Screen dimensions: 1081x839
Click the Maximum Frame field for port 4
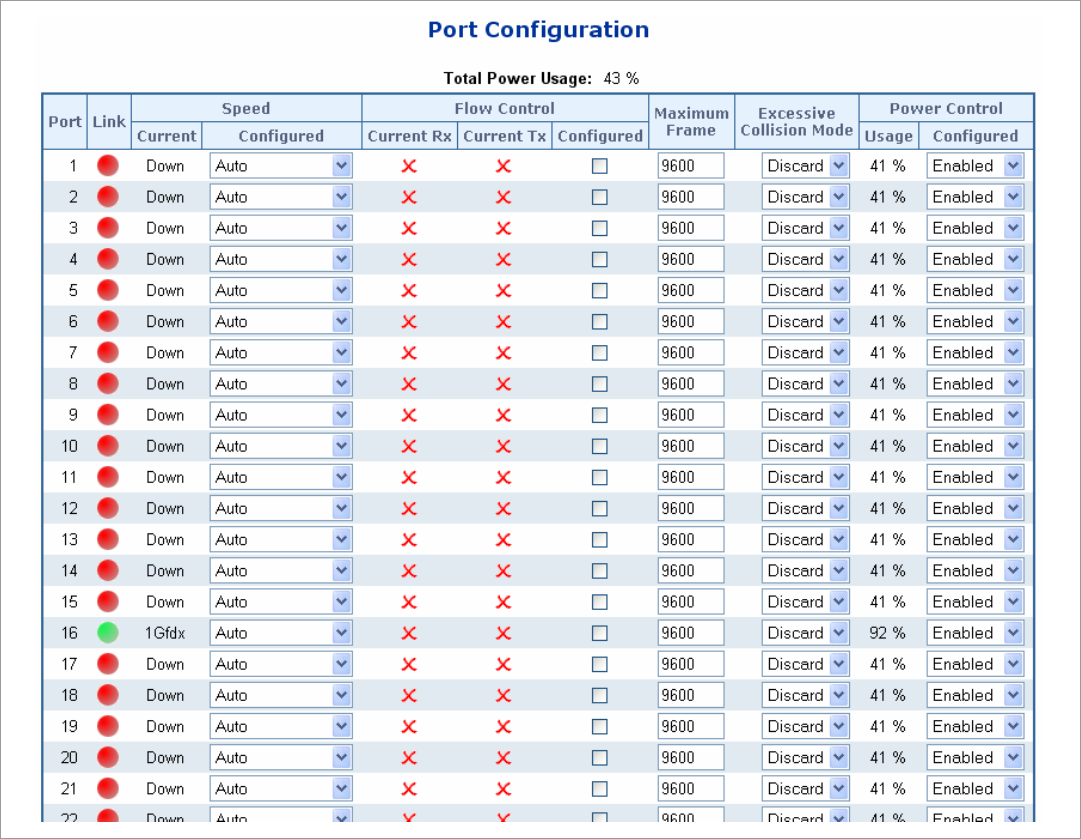690,260
